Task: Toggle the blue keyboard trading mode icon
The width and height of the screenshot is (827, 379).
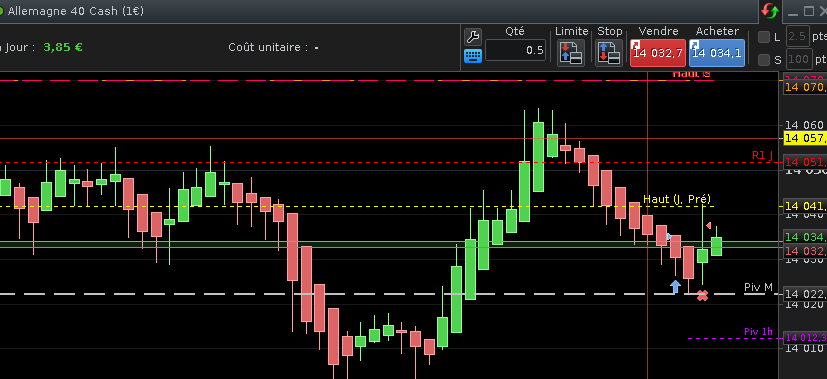Action: point(473,55)
